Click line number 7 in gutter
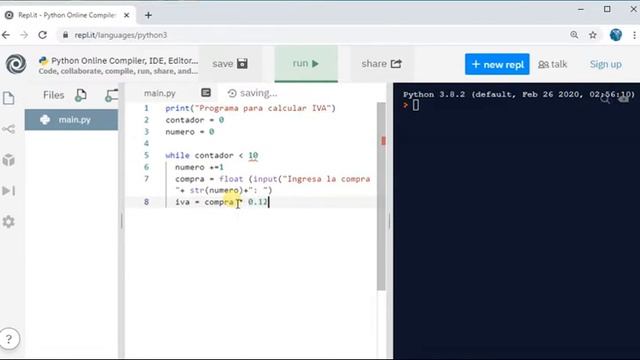The height and width of the screenshot is (360, 640). click(x=147, y=179)
